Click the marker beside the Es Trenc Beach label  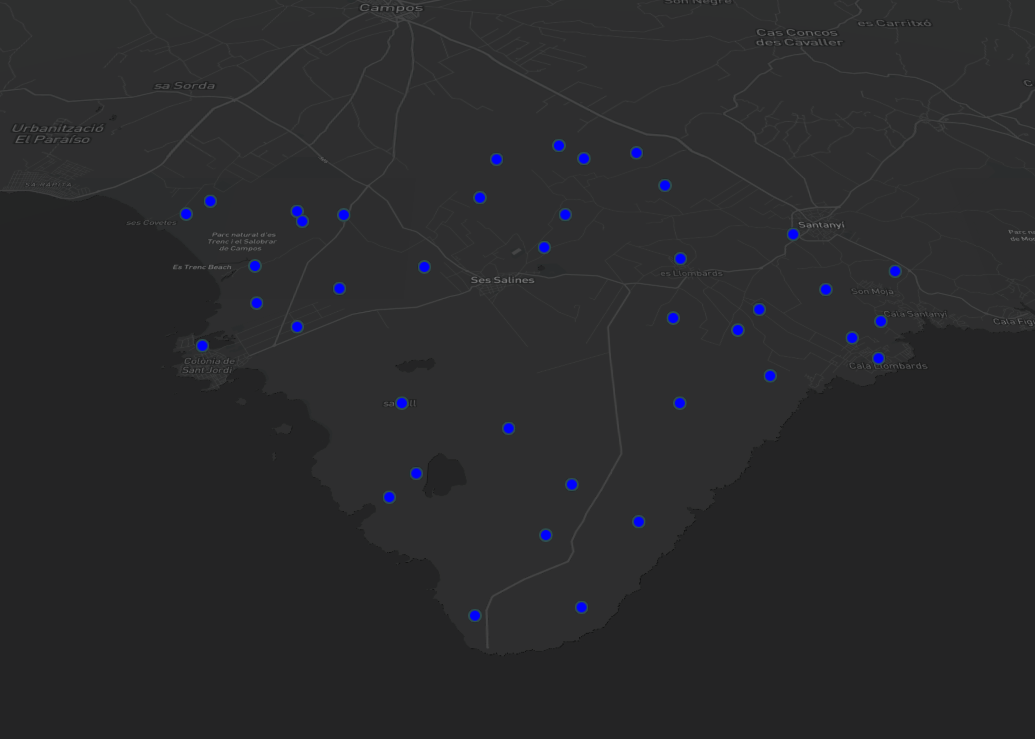254,265
